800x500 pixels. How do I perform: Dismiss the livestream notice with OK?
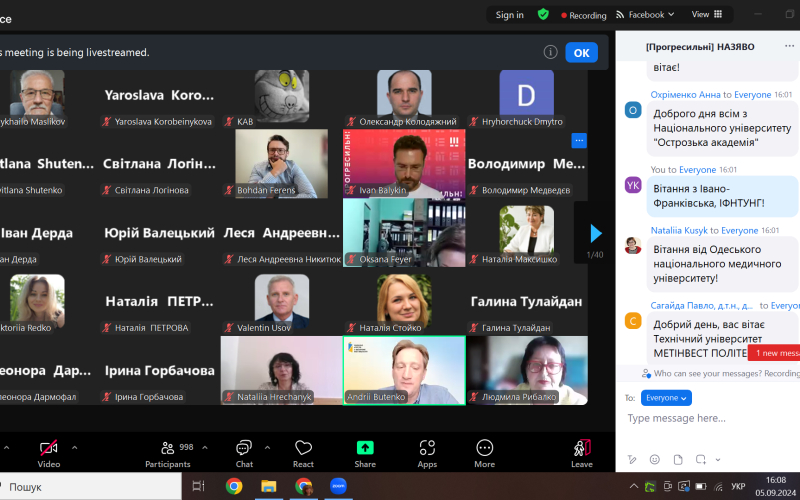click(x=581, y=53)
